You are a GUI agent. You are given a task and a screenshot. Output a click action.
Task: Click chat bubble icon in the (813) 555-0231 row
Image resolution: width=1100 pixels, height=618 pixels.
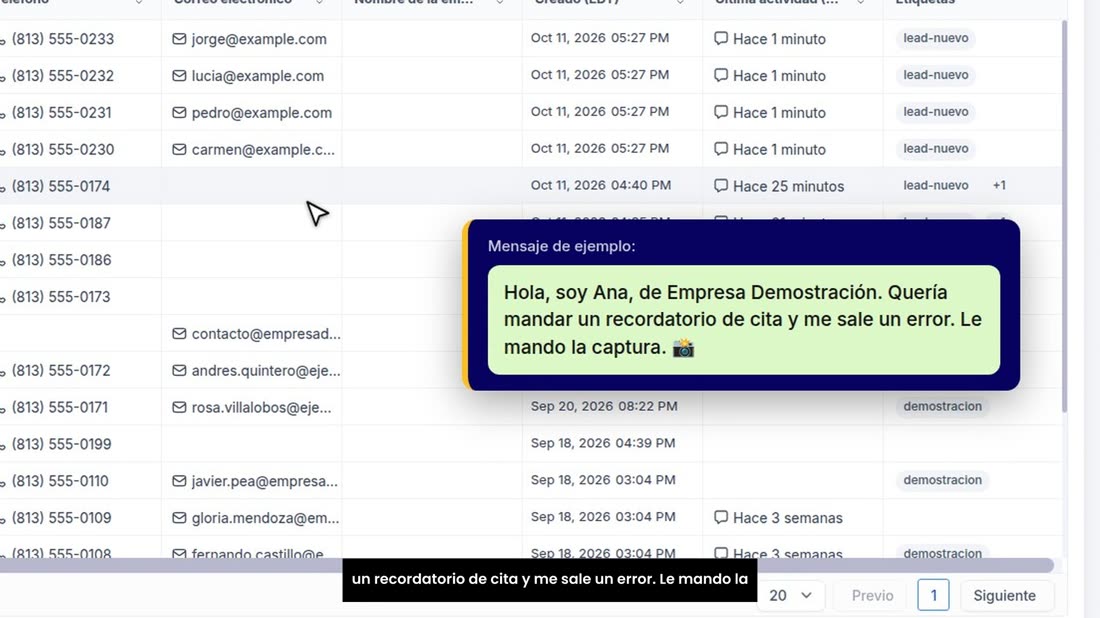point(720,112)
